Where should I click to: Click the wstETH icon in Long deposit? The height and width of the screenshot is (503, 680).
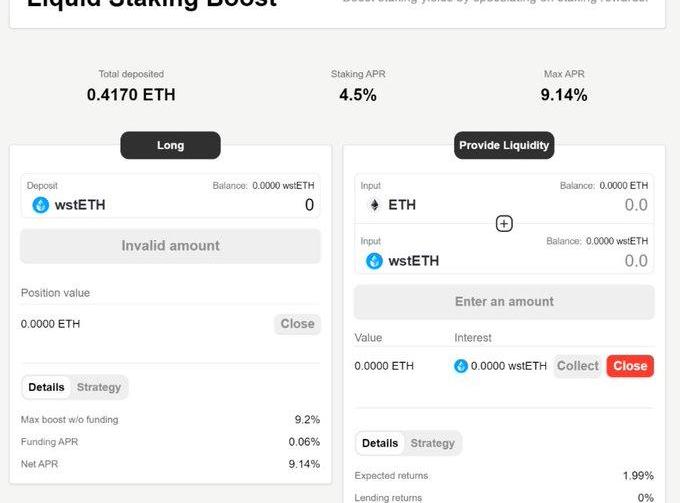point(41,205)
